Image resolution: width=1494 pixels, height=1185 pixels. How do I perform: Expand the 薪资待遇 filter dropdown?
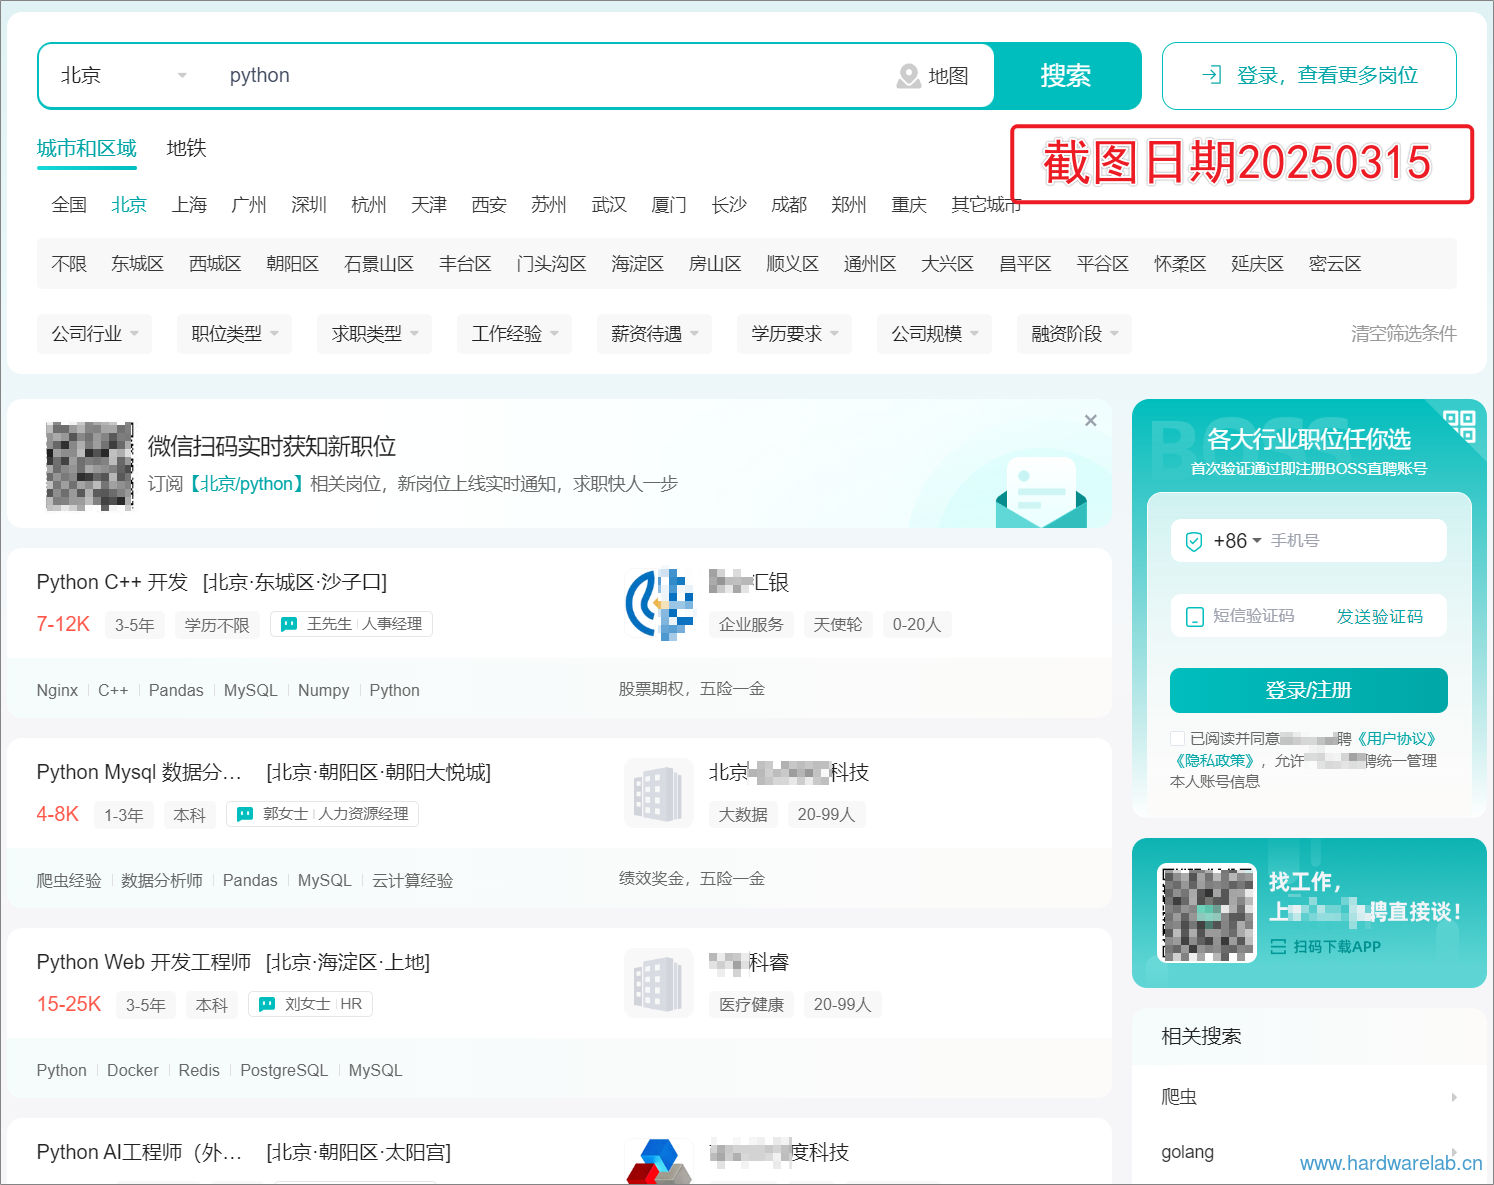(655, 334)
